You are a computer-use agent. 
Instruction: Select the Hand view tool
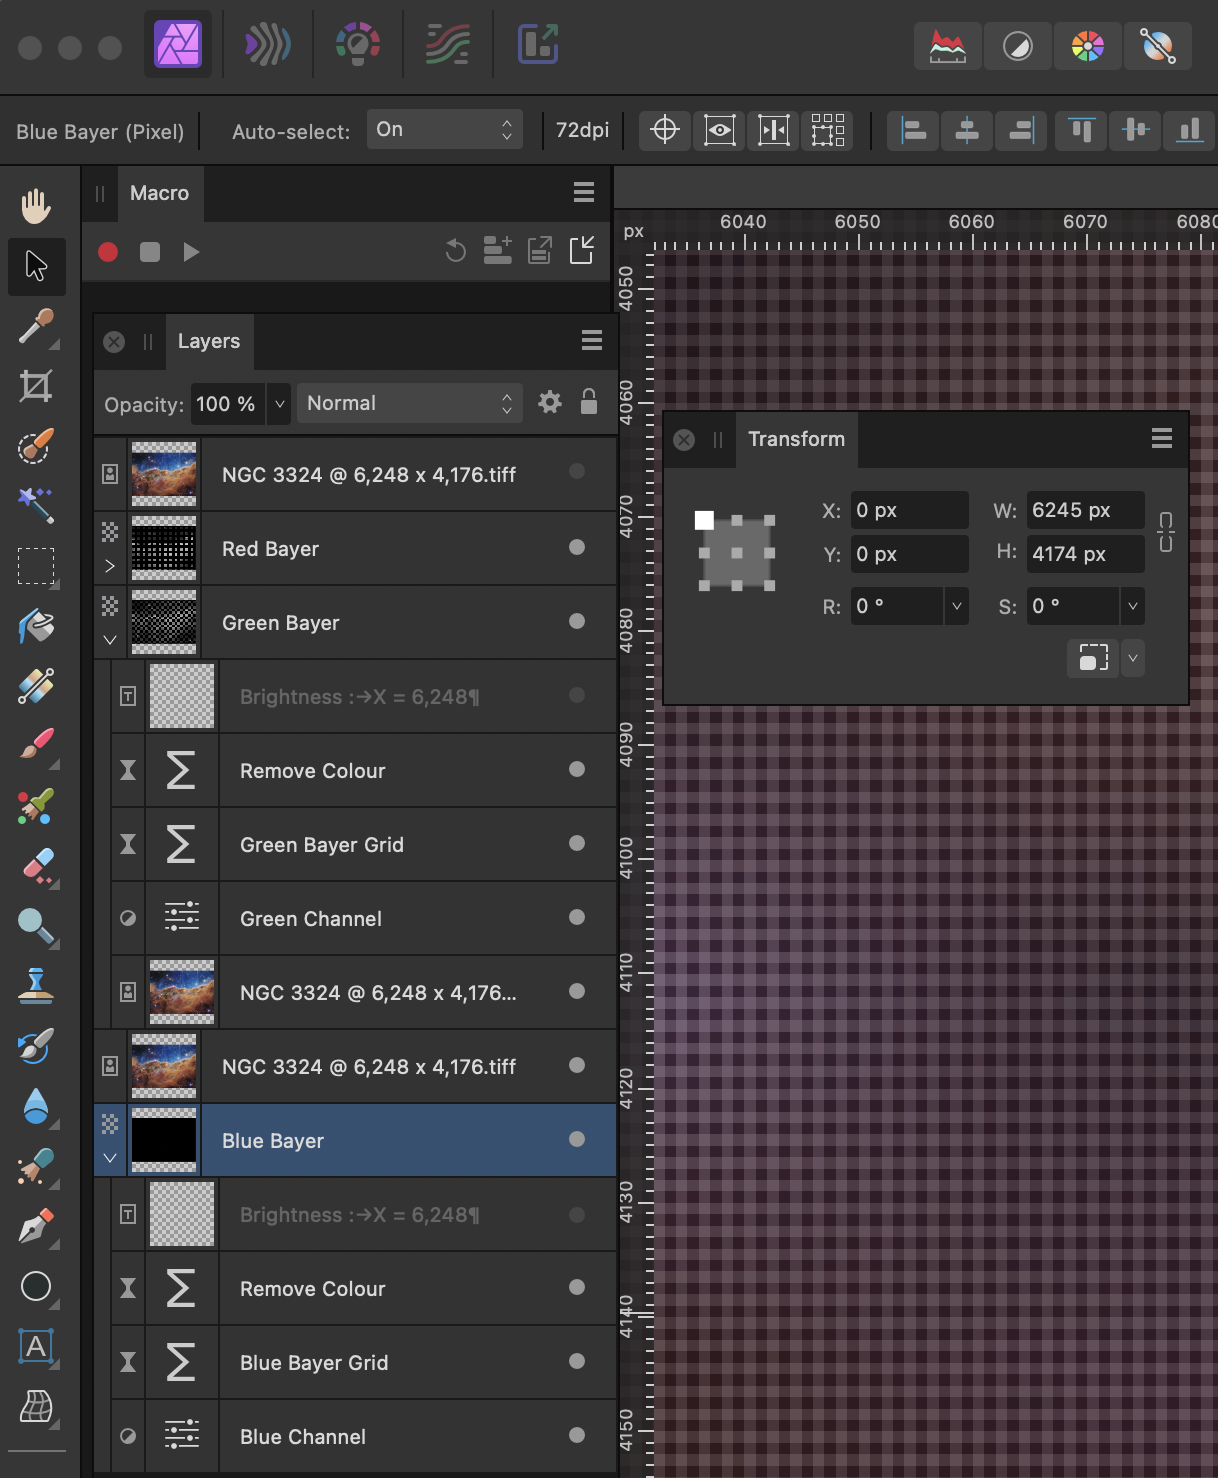[36, 207]
